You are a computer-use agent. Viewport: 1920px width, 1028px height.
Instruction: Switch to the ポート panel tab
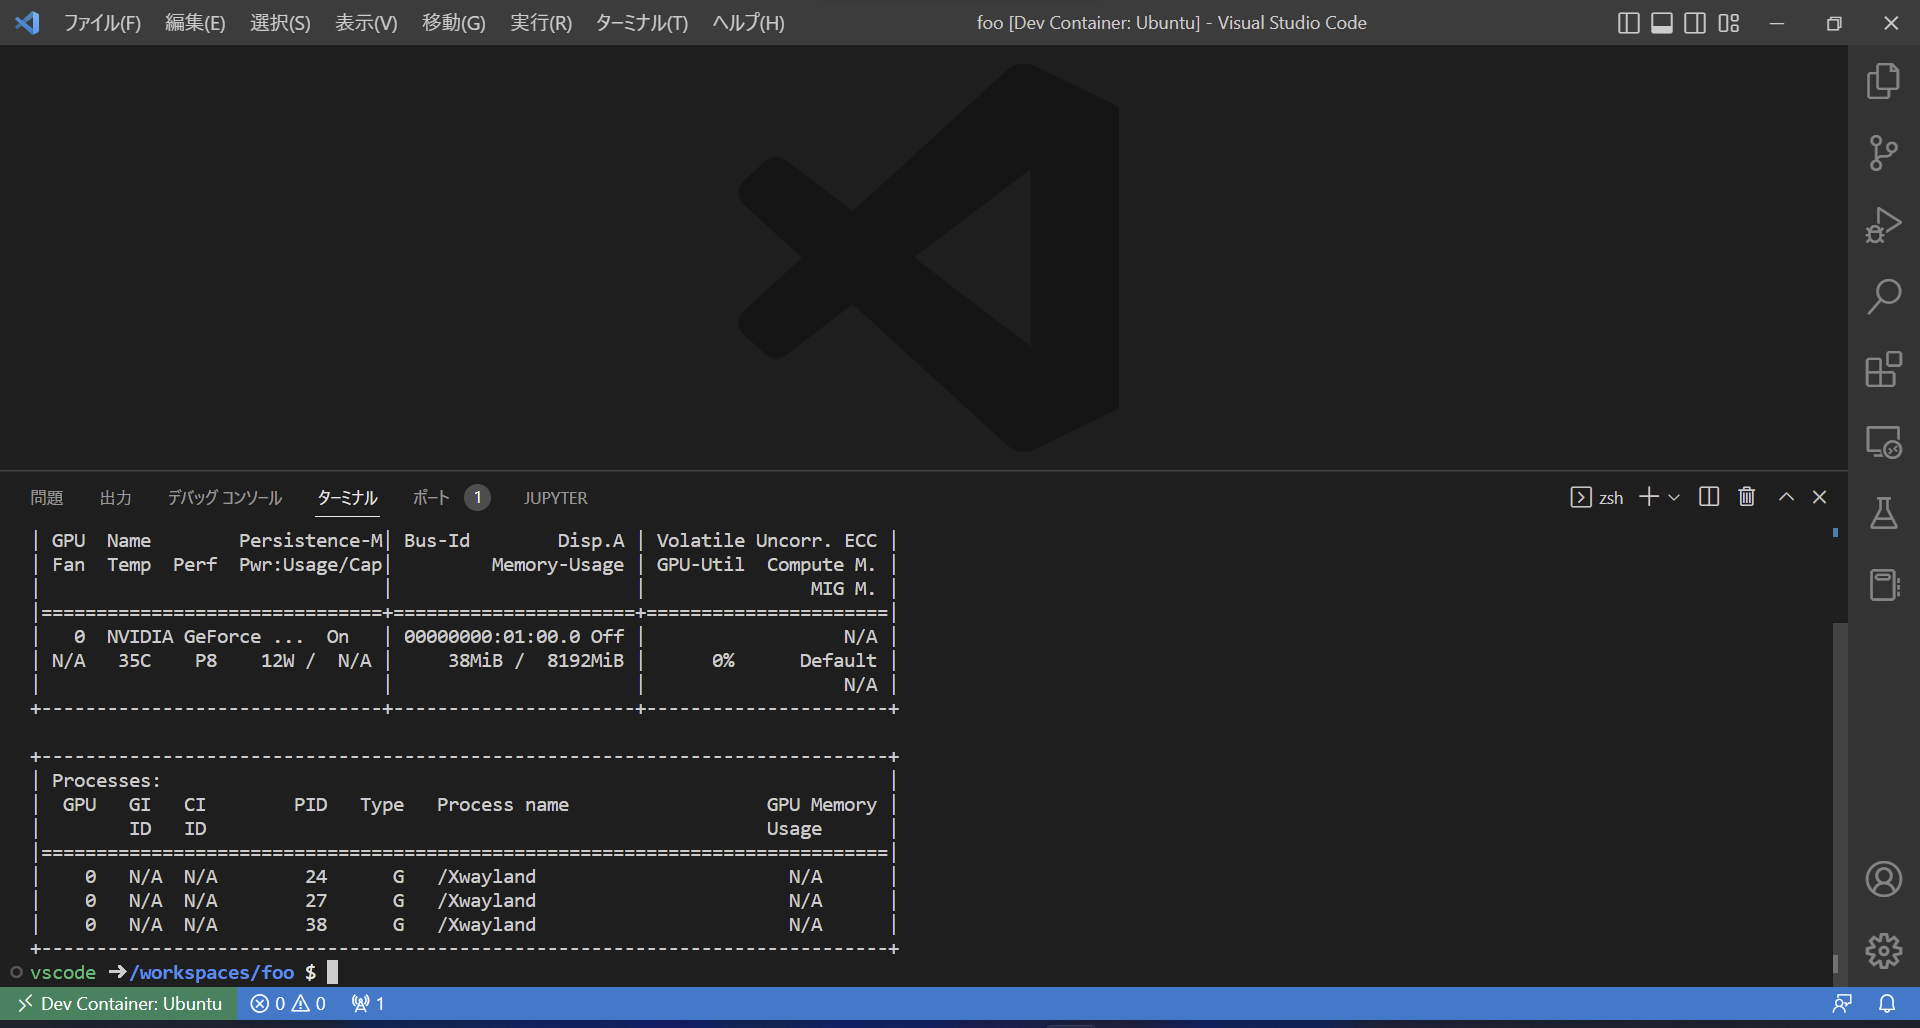431,498
